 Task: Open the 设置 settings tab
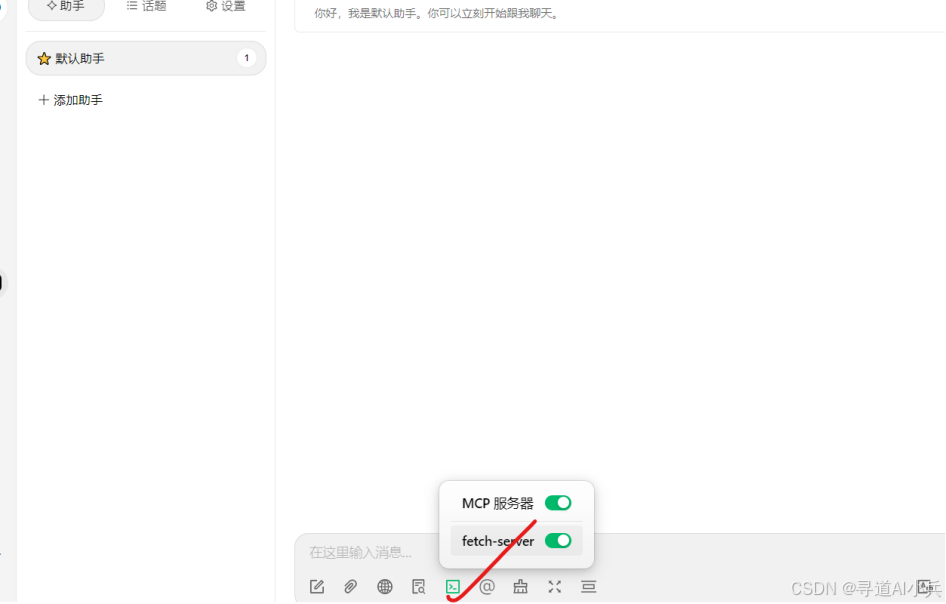(224, 7)
